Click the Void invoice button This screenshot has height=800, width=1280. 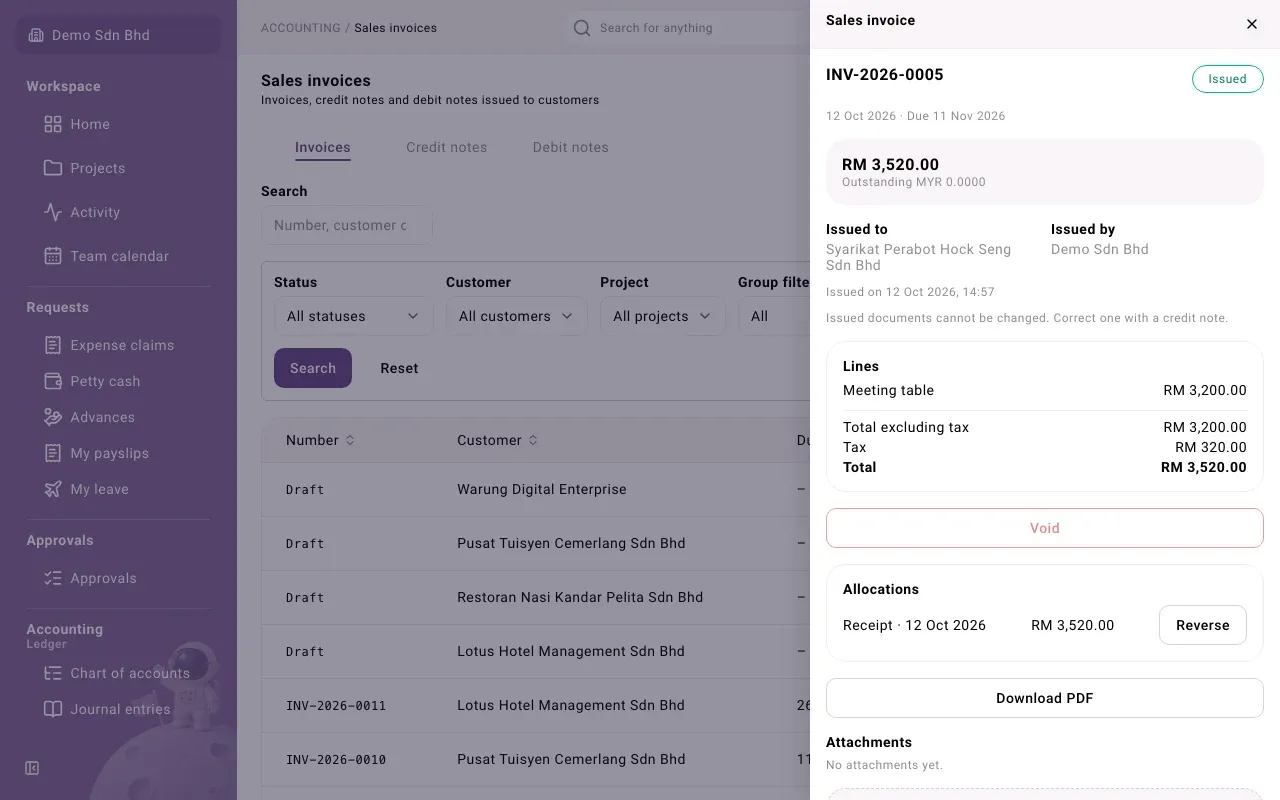(1045, 528)
